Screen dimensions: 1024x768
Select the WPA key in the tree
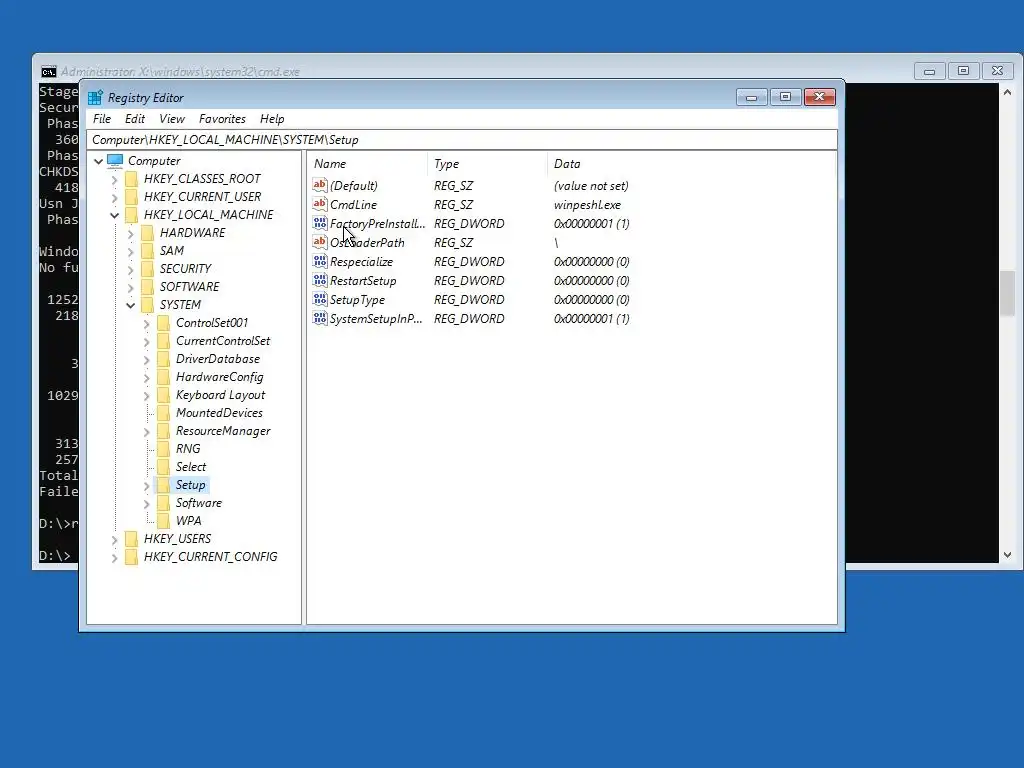pyautogui.click(x=189, y=520)
